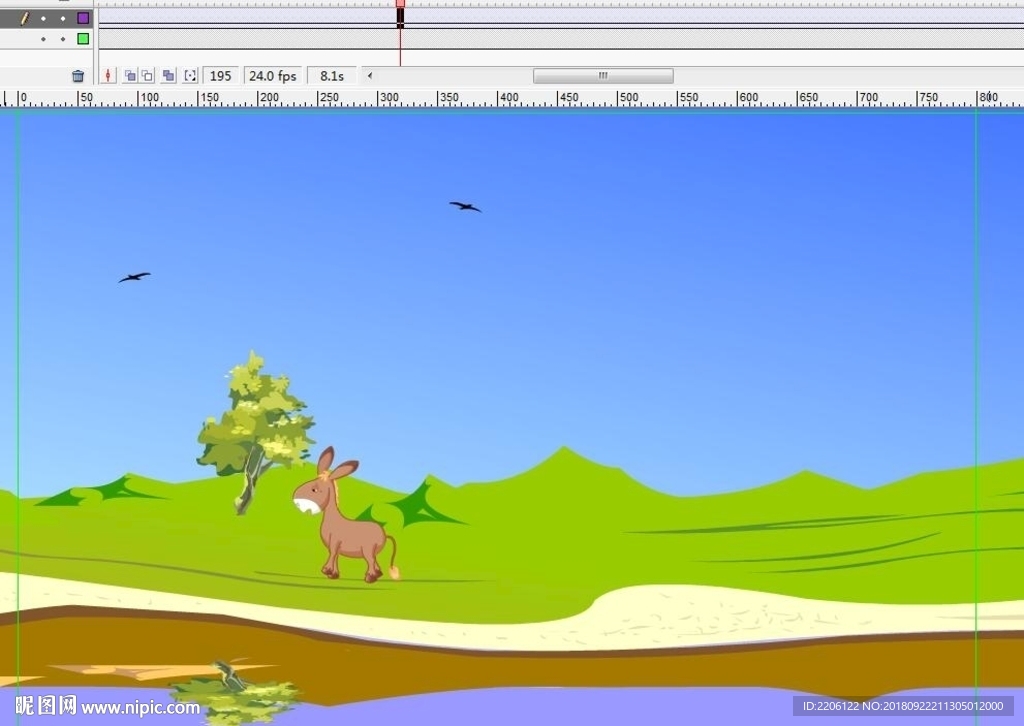Screen dimensions: 1024x726
Task: Select the bird flying at upper center
Action: tap(465, 207)
